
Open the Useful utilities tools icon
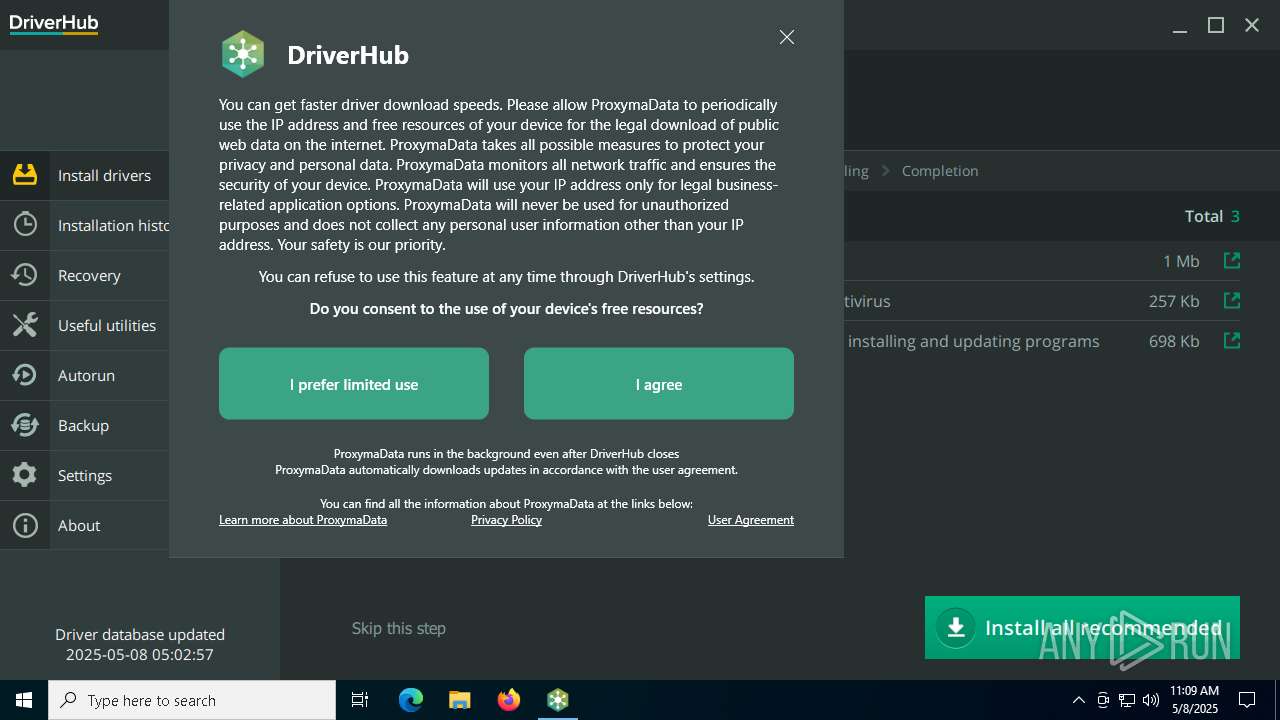[25, 325]
